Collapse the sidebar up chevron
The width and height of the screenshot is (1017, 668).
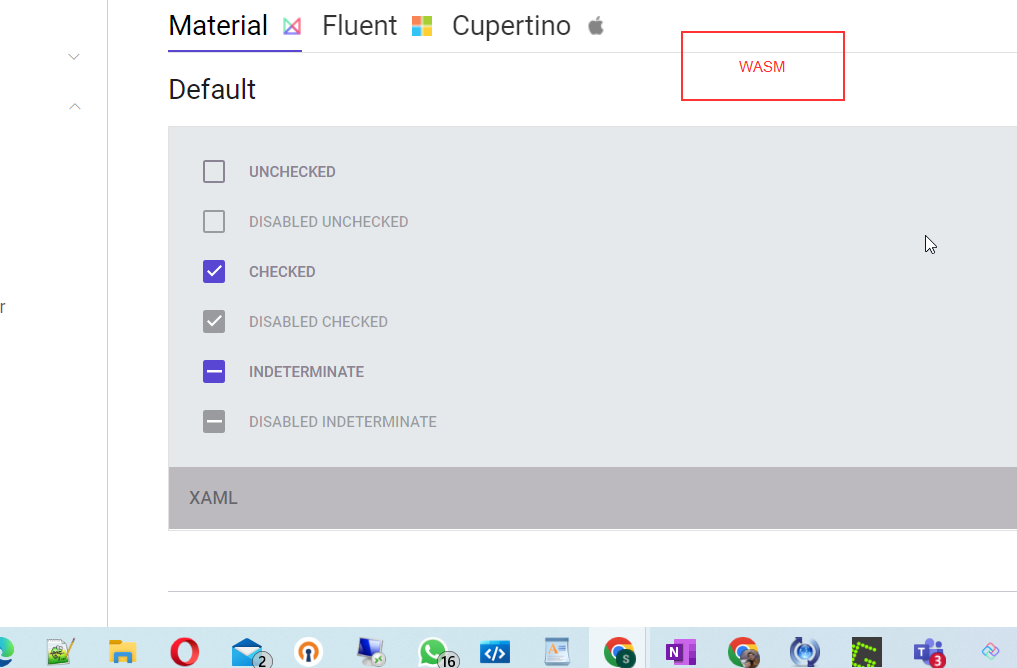pos(73,106)
